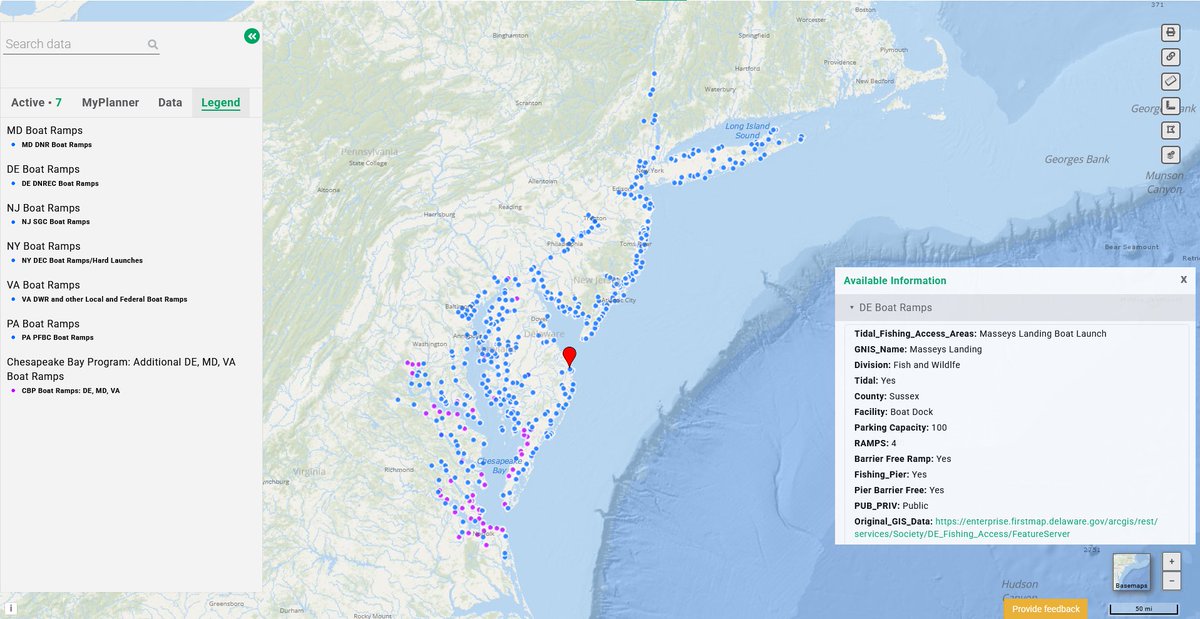Close the Available Information panel
Image resolution: width=1200 pixels, height=619 pixels.
click(x=1183, y=280)
